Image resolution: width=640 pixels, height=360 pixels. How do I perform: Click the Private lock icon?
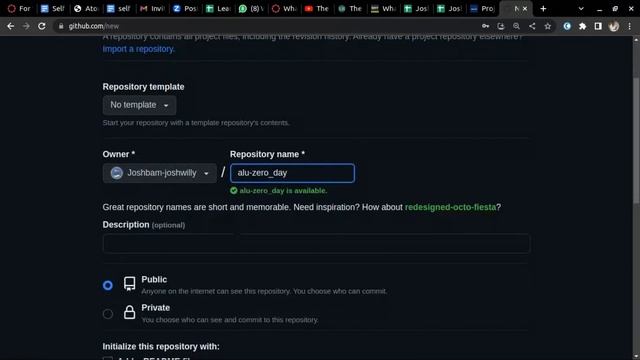click(129, 312)
